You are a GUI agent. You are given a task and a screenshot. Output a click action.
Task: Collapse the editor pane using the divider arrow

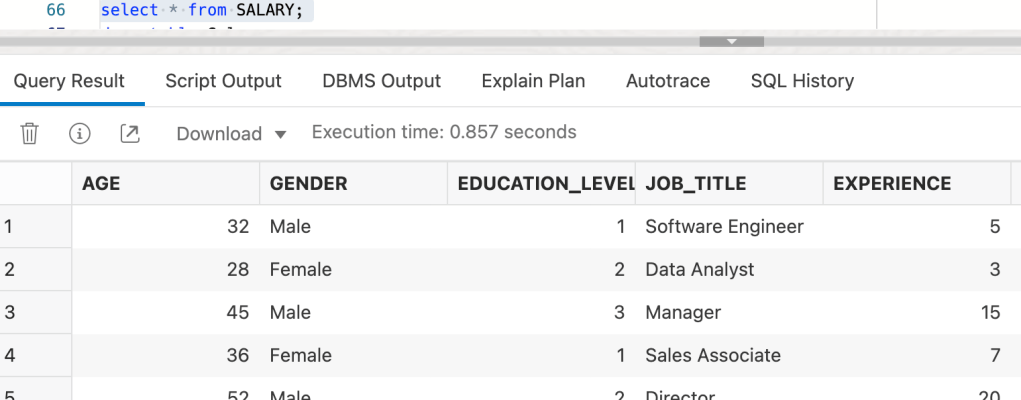click(731, 41)
